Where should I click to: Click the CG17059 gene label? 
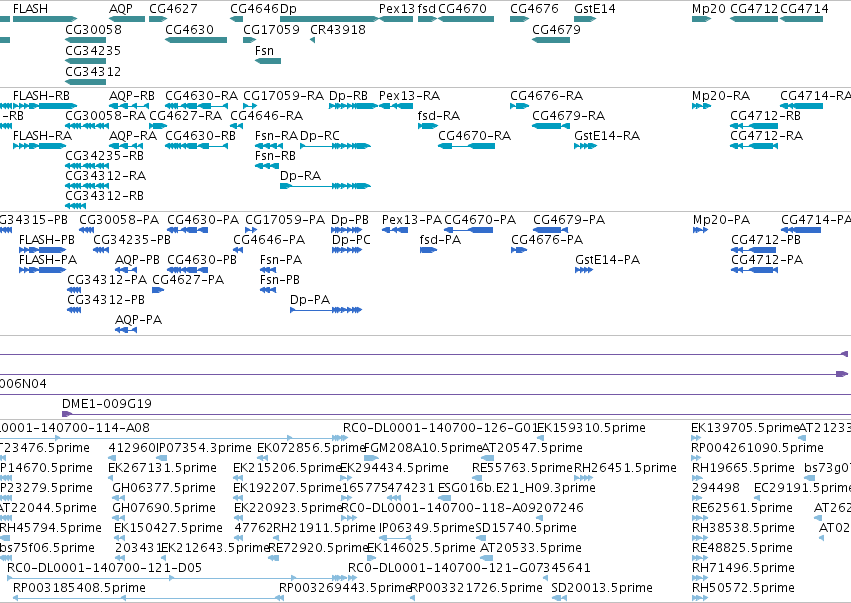[271, 30]
